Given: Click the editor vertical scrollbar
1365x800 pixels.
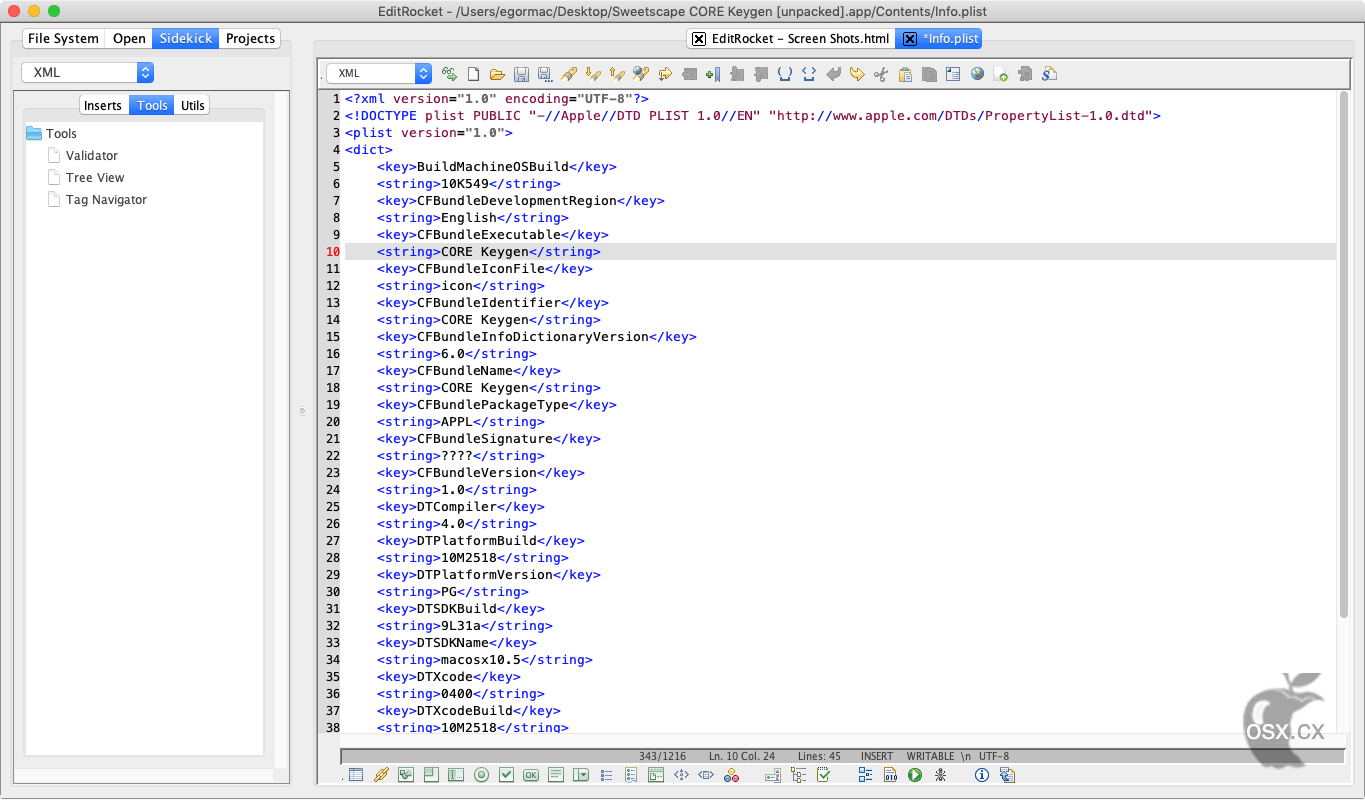Looking at the screenshot, I should (1343, 355).
